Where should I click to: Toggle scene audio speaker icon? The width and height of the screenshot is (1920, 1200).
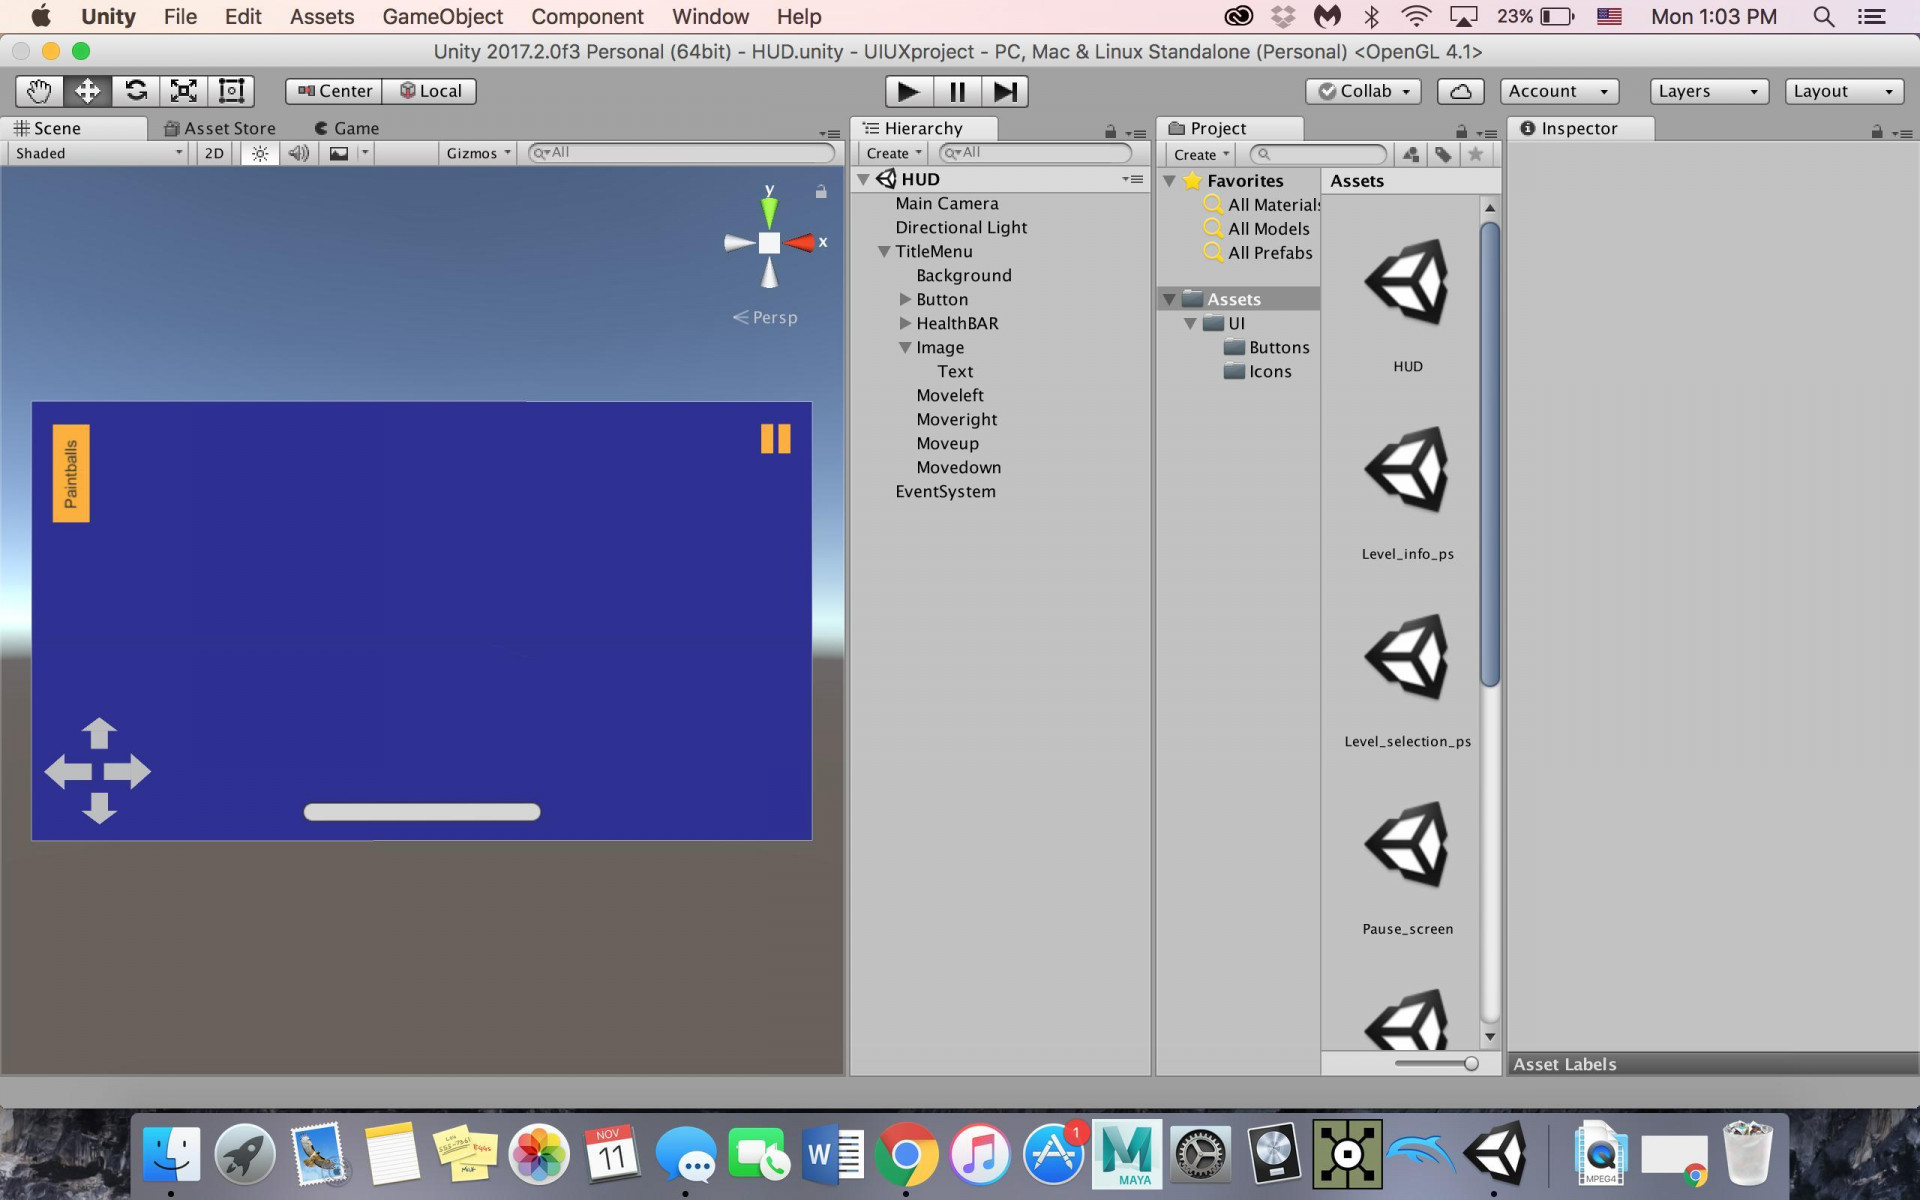[298, 153]
